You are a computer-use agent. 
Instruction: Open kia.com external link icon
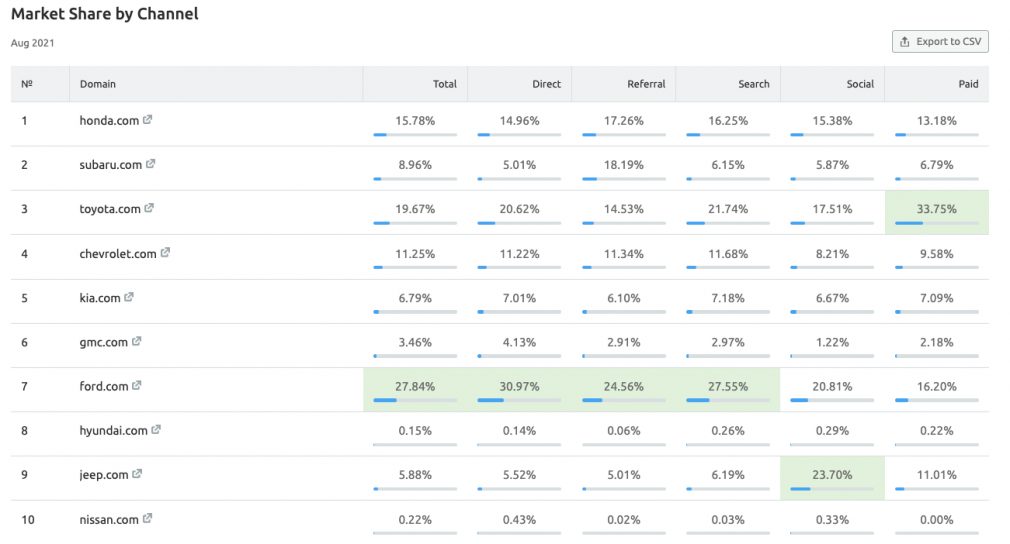[x=129, y=297]
